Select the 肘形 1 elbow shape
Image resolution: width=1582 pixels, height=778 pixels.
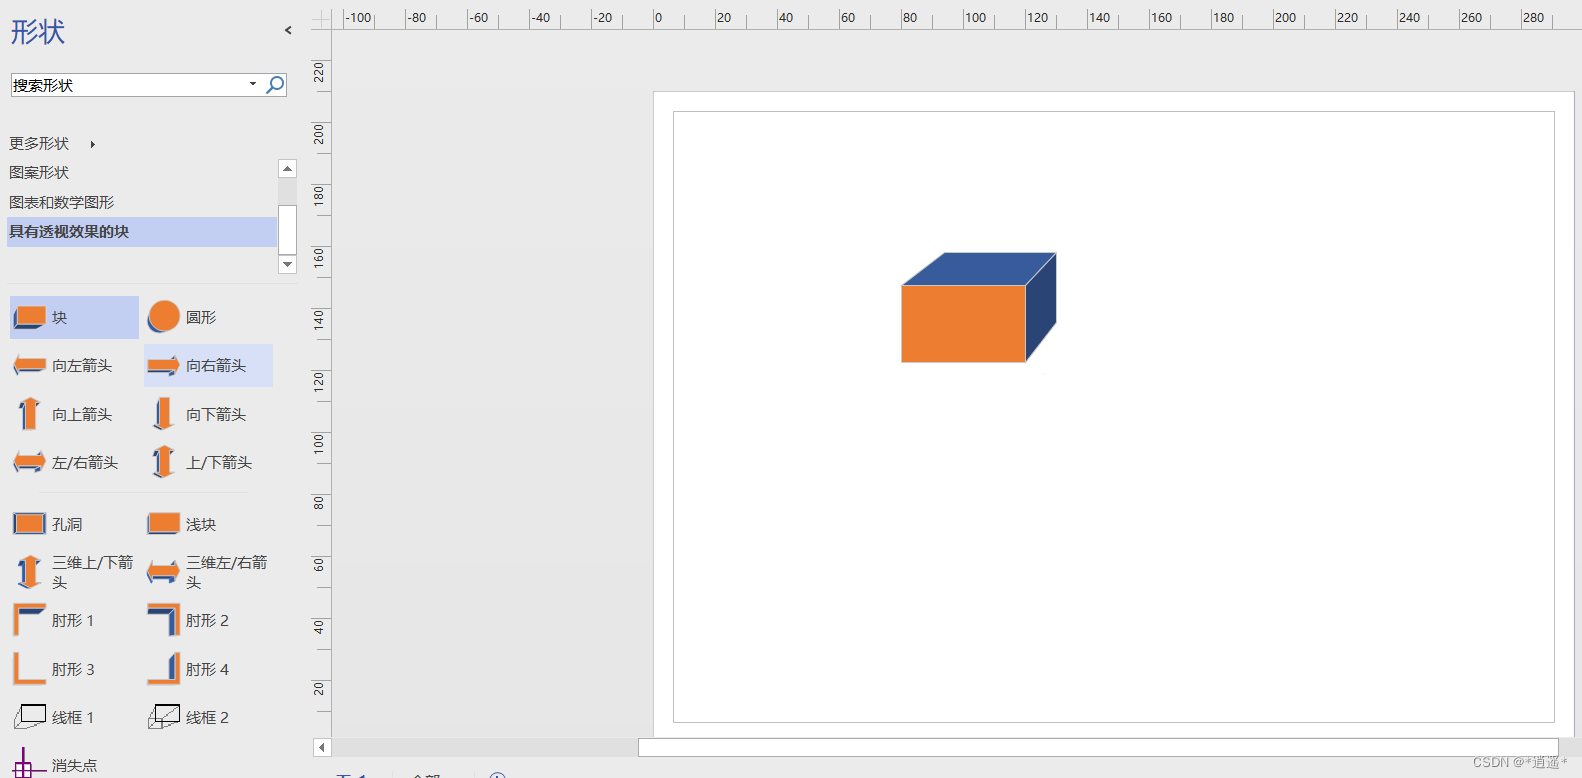coord(29,620)
